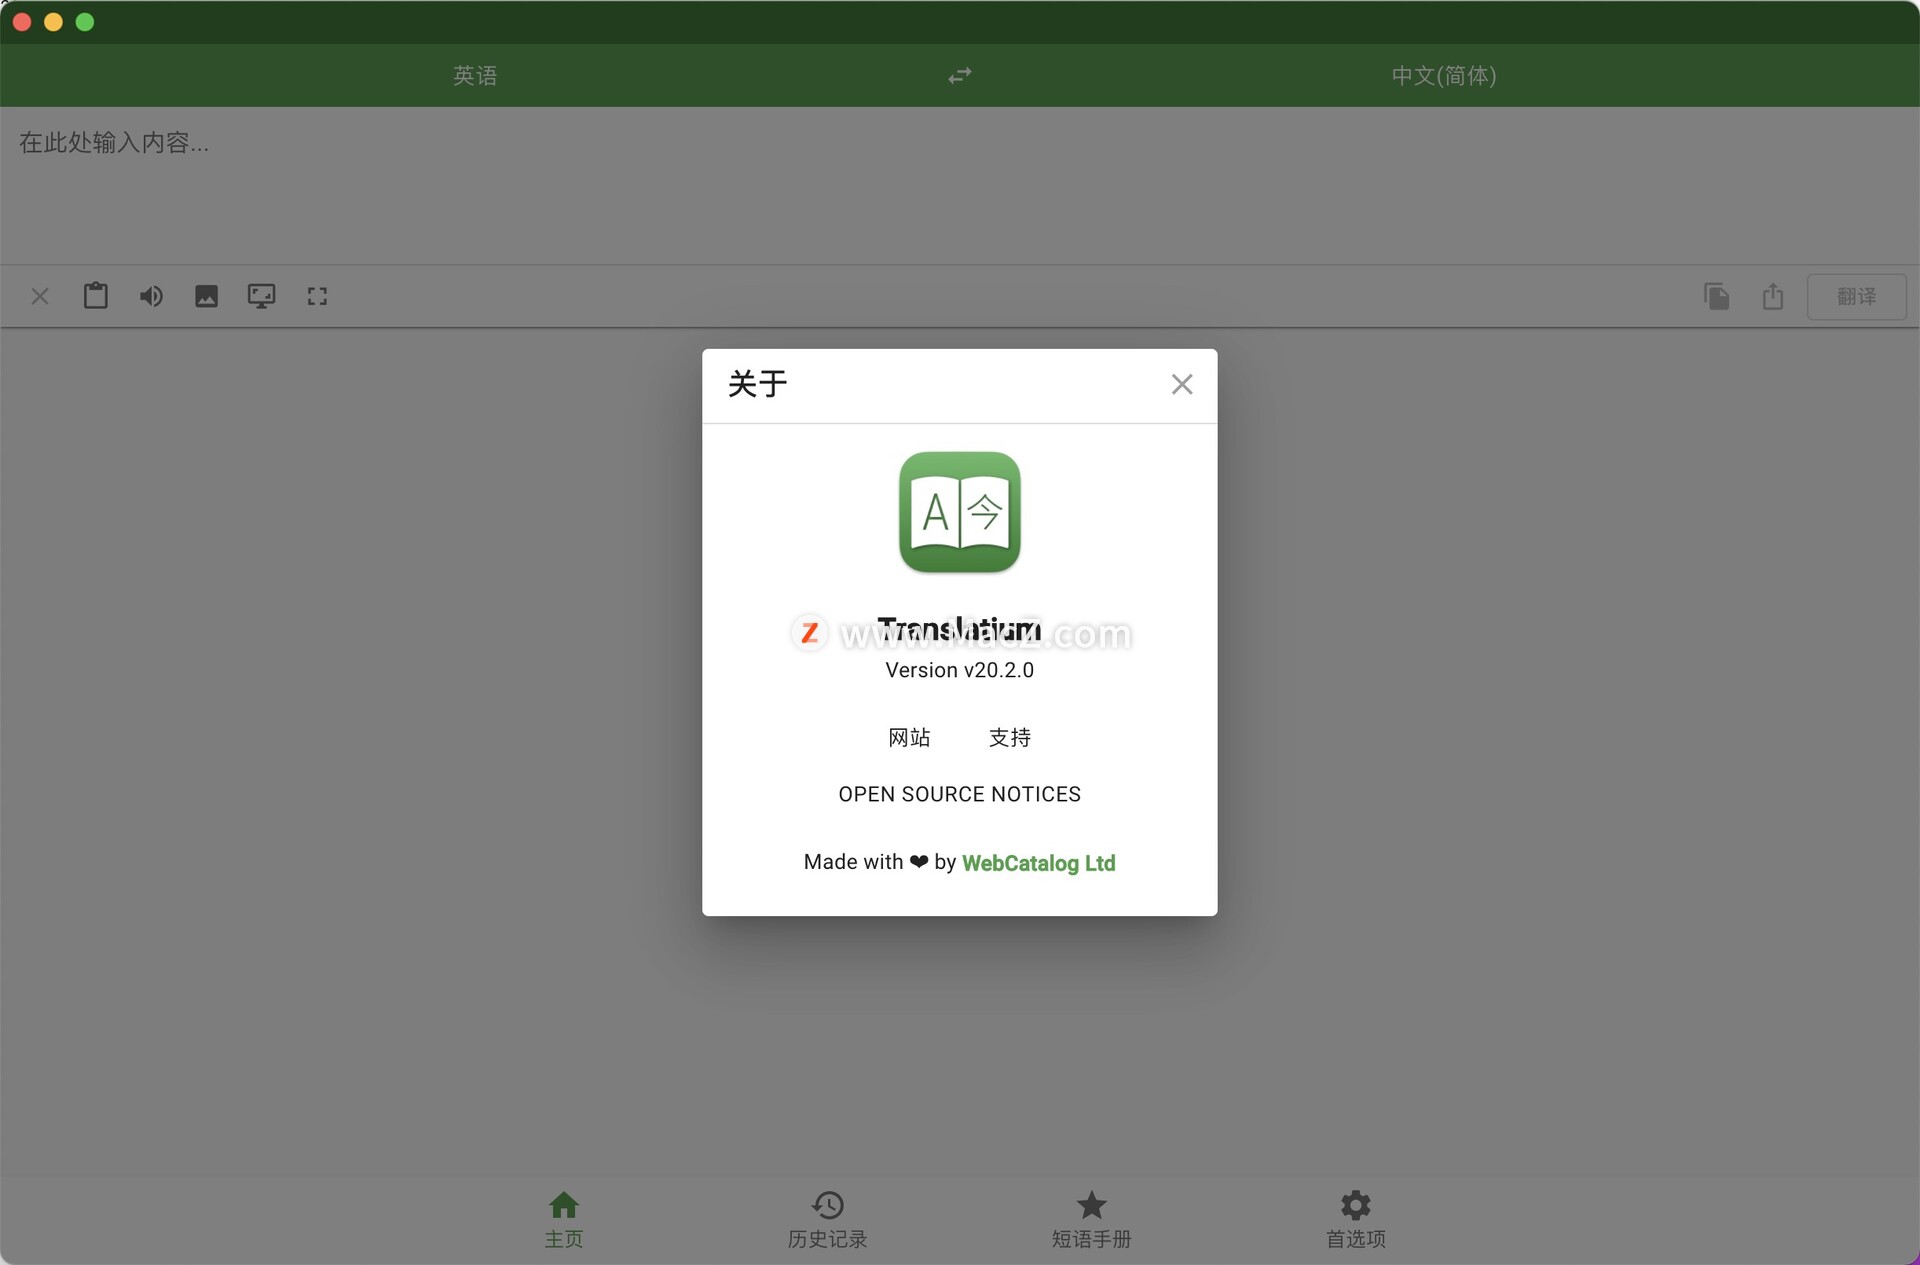
Task: Click the copy result icon on right
Action: pos(1717,296)
